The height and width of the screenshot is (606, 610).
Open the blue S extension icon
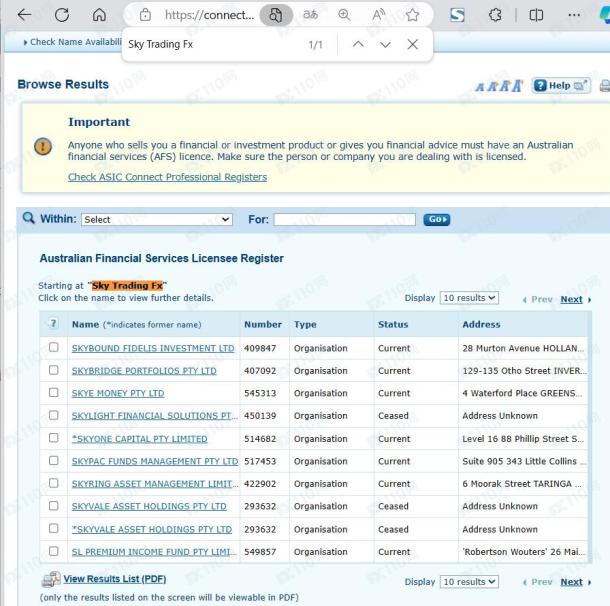pos(457,15)
